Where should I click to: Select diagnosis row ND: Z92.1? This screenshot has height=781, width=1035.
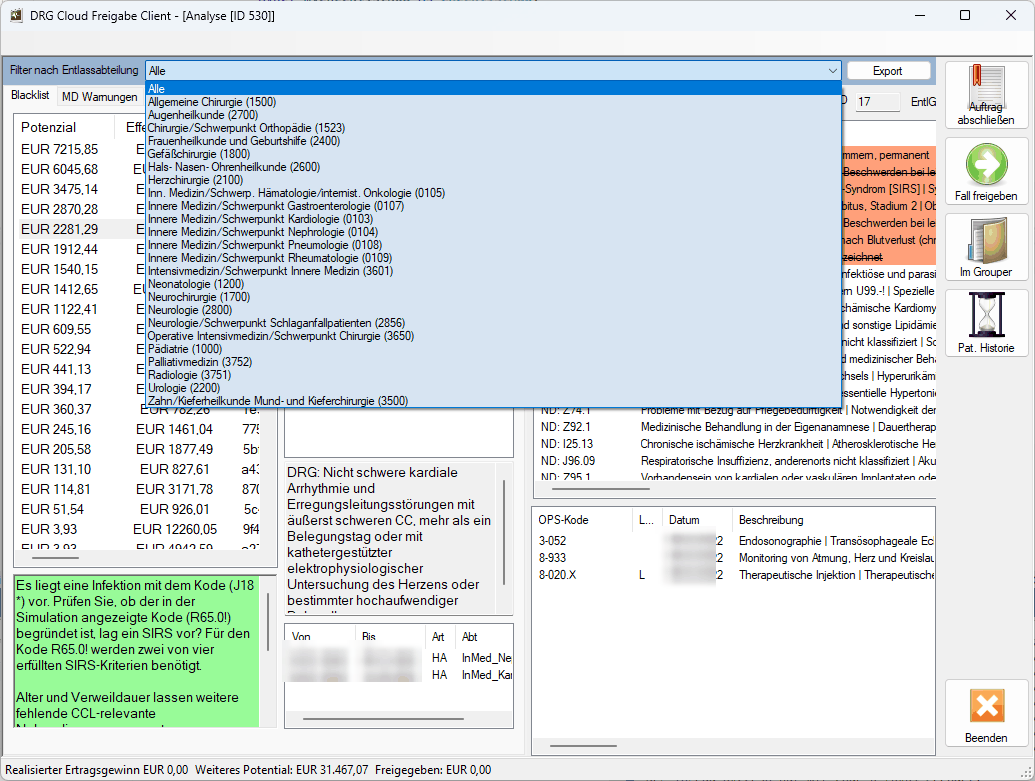(x=736, y=427)
